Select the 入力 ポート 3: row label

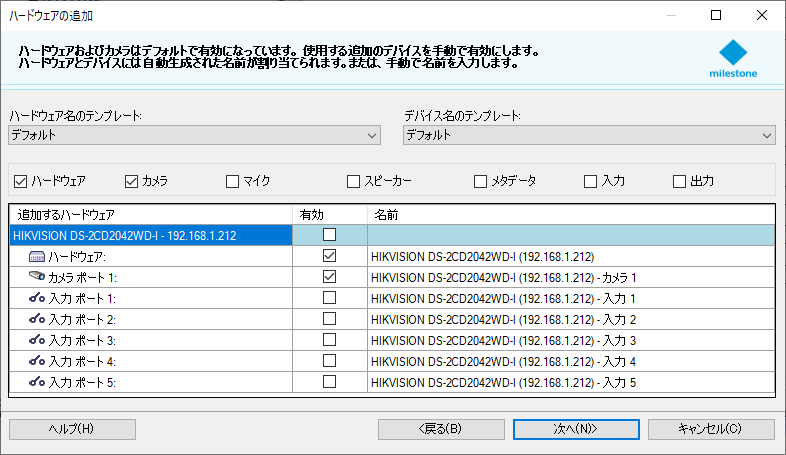tap(82, 341)
